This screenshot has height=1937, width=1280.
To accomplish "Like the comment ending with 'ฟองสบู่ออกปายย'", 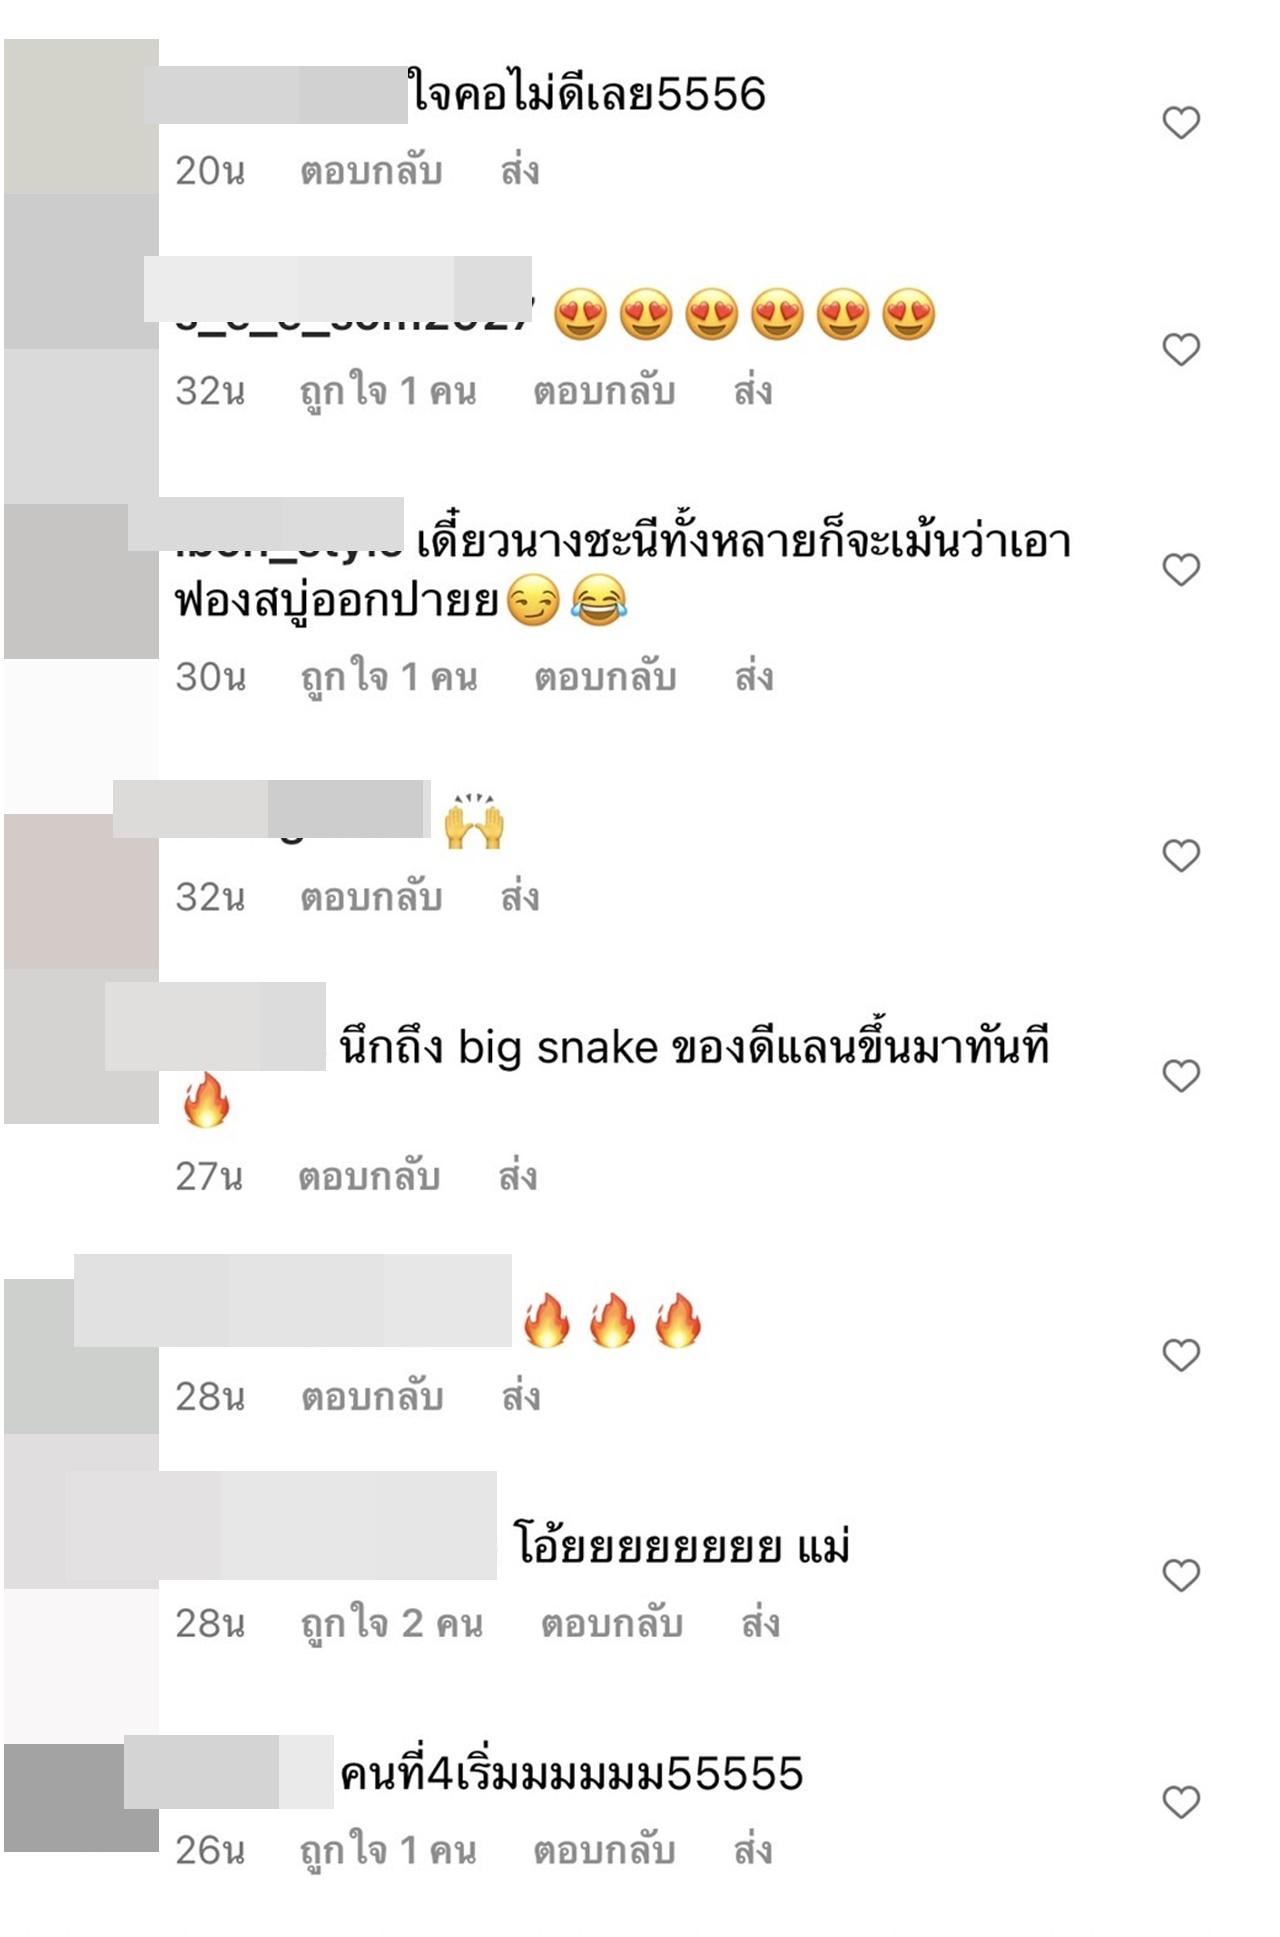I will tap(1181, 570).
